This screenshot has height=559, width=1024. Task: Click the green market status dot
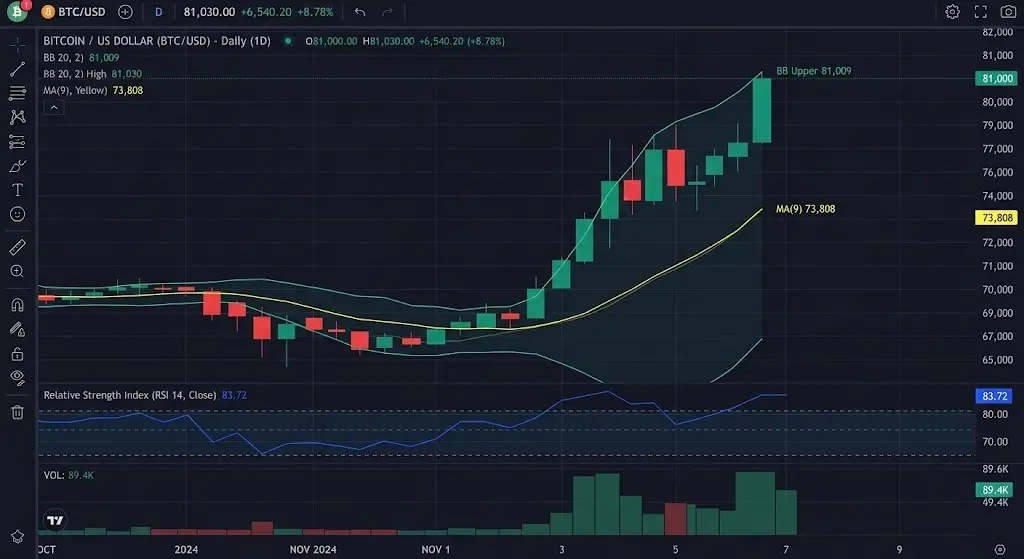[x=287, y=41]
